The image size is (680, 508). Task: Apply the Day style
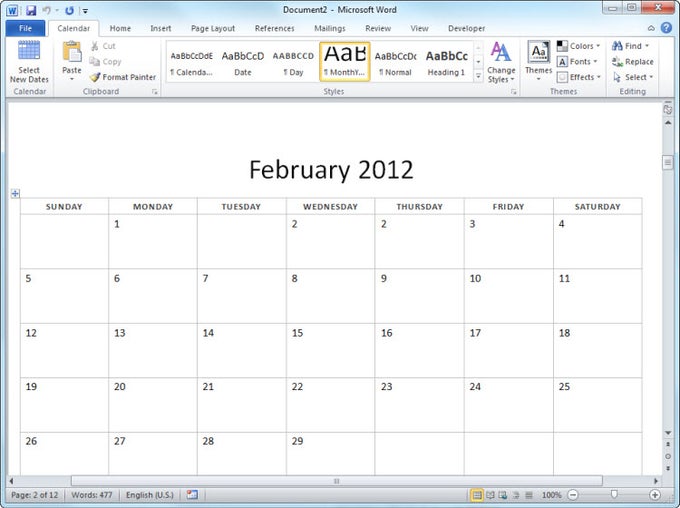point(293,62)
